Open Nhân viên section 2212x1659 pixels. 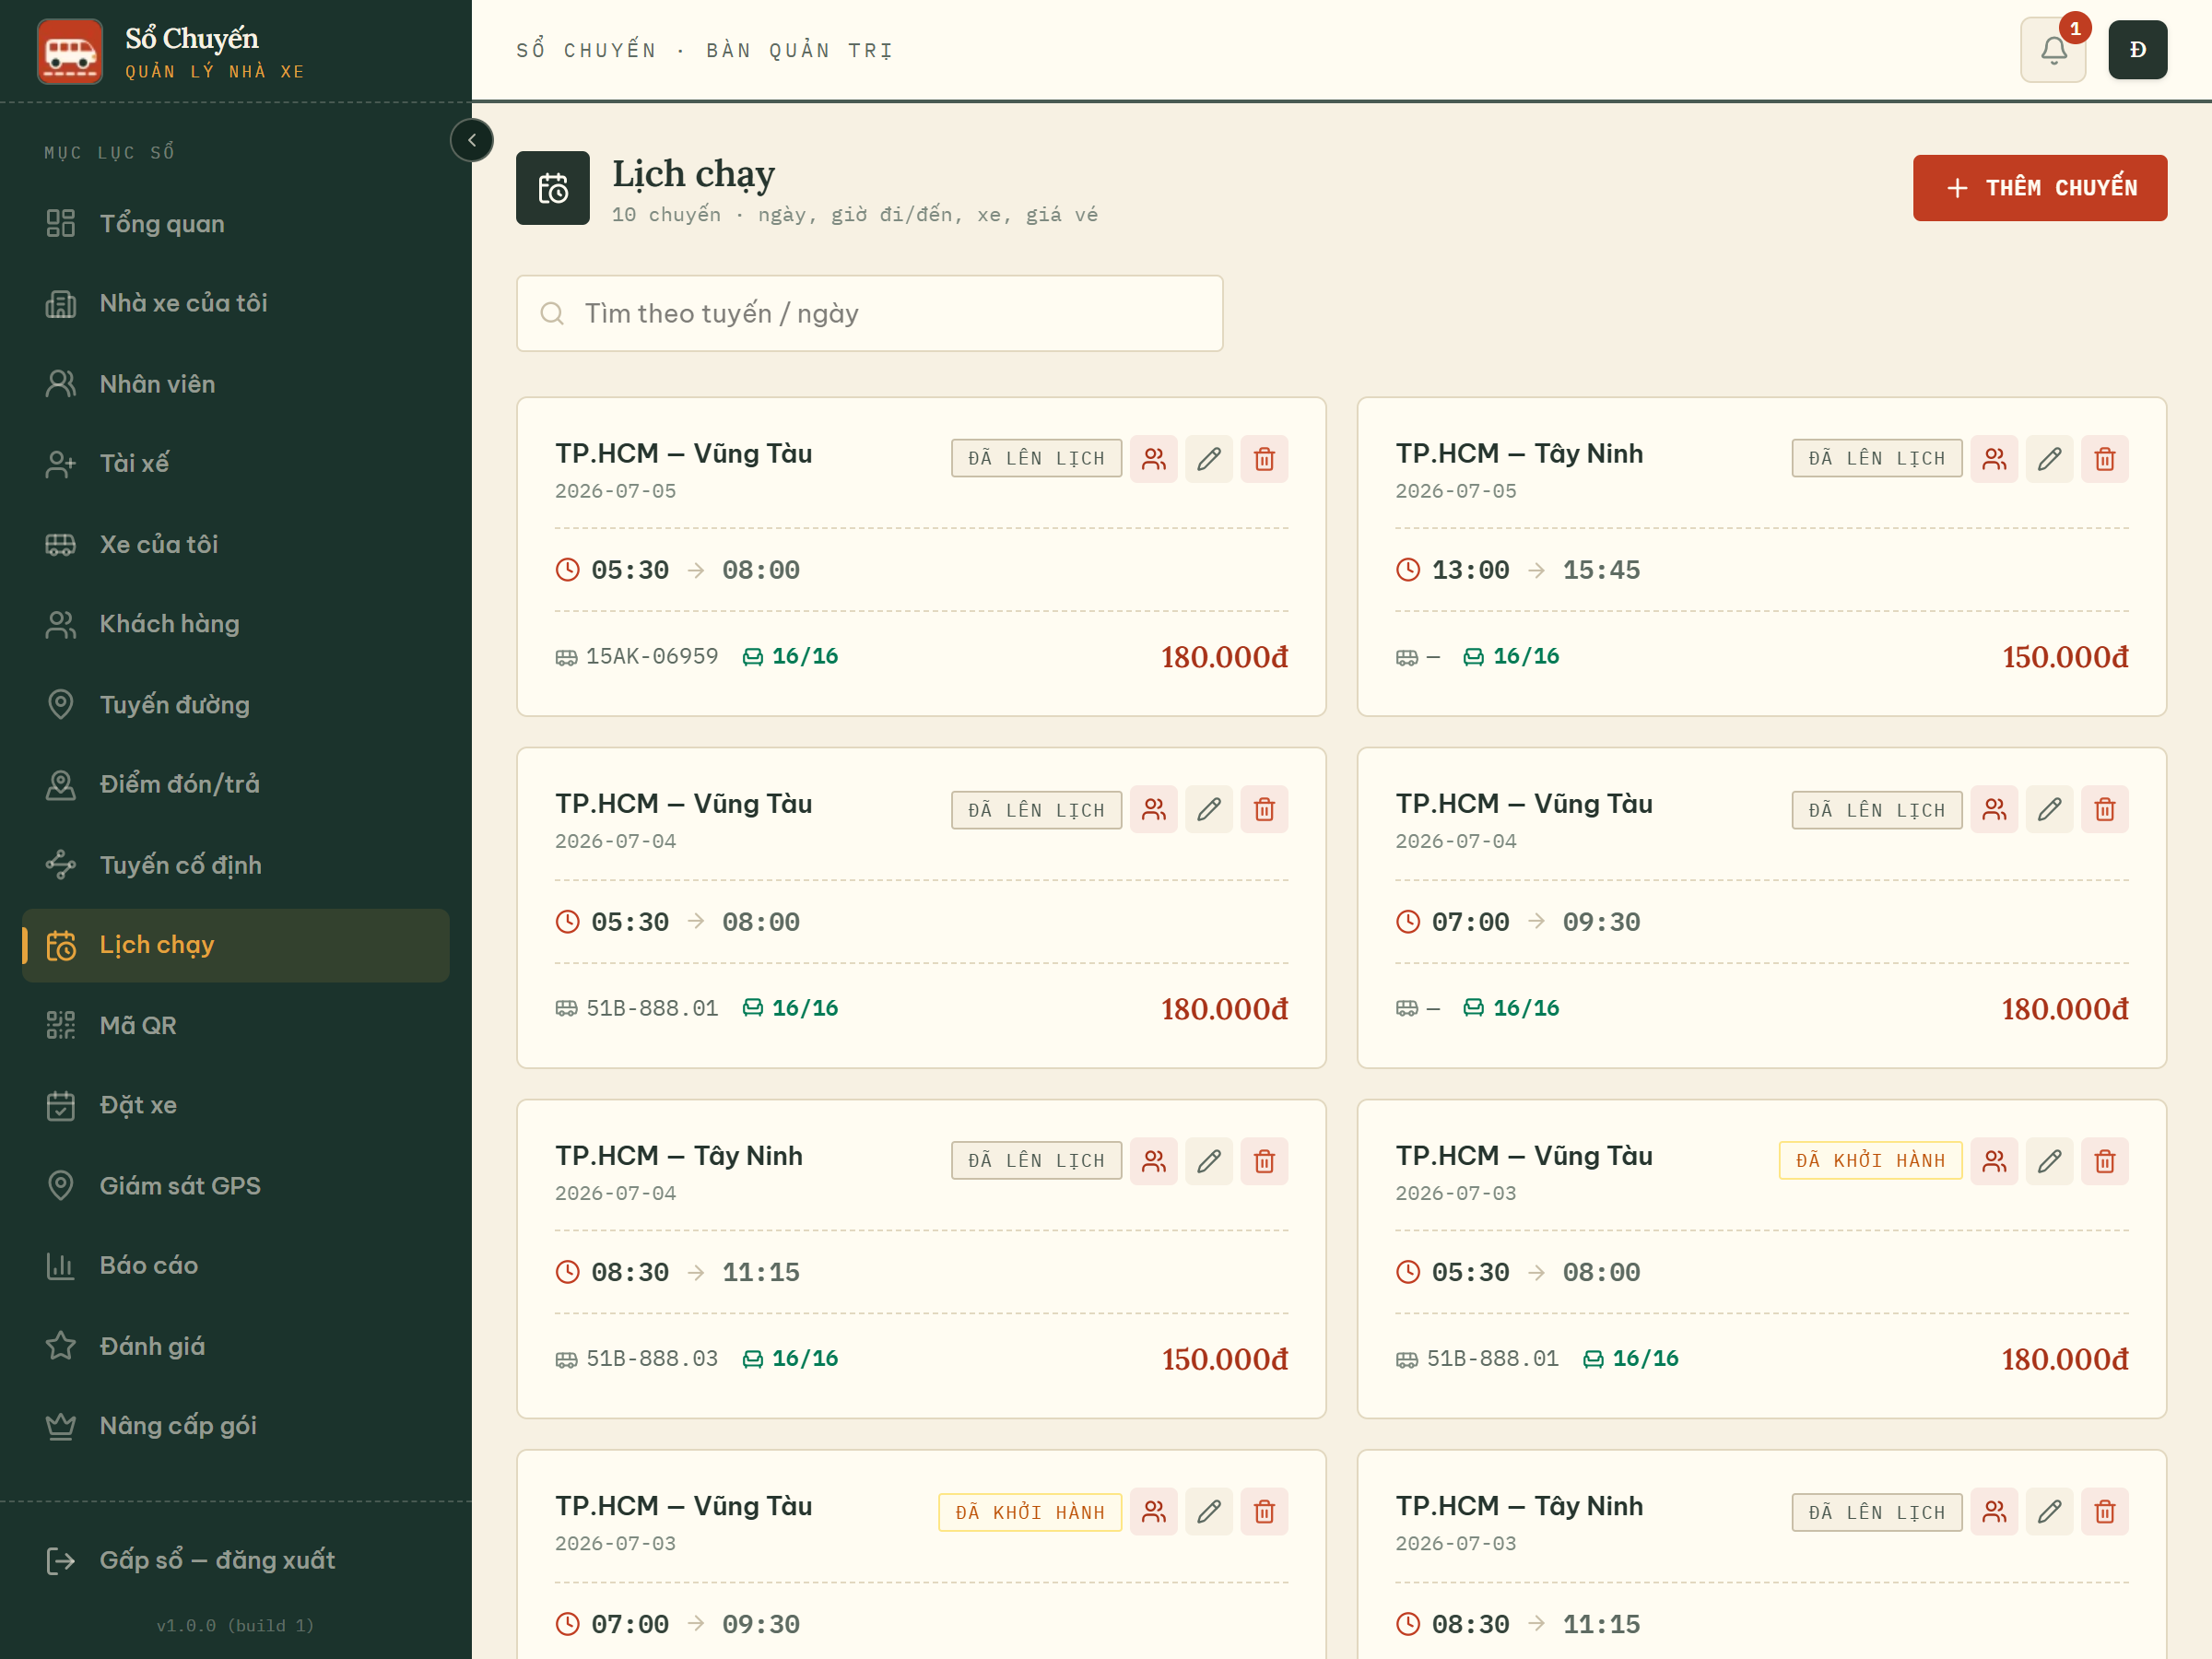point(236,384)
